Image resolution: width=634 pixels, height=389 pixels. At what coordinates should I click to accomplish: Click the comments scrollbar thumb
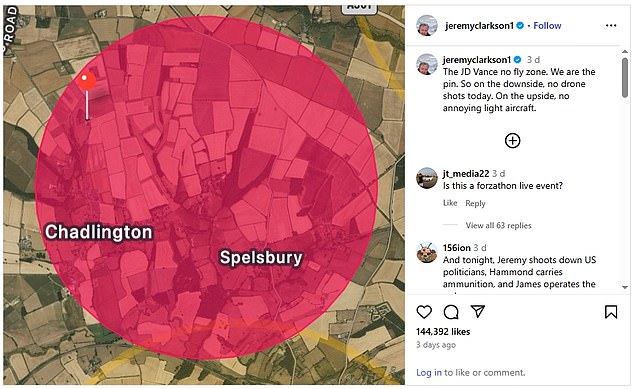point(625,77)
